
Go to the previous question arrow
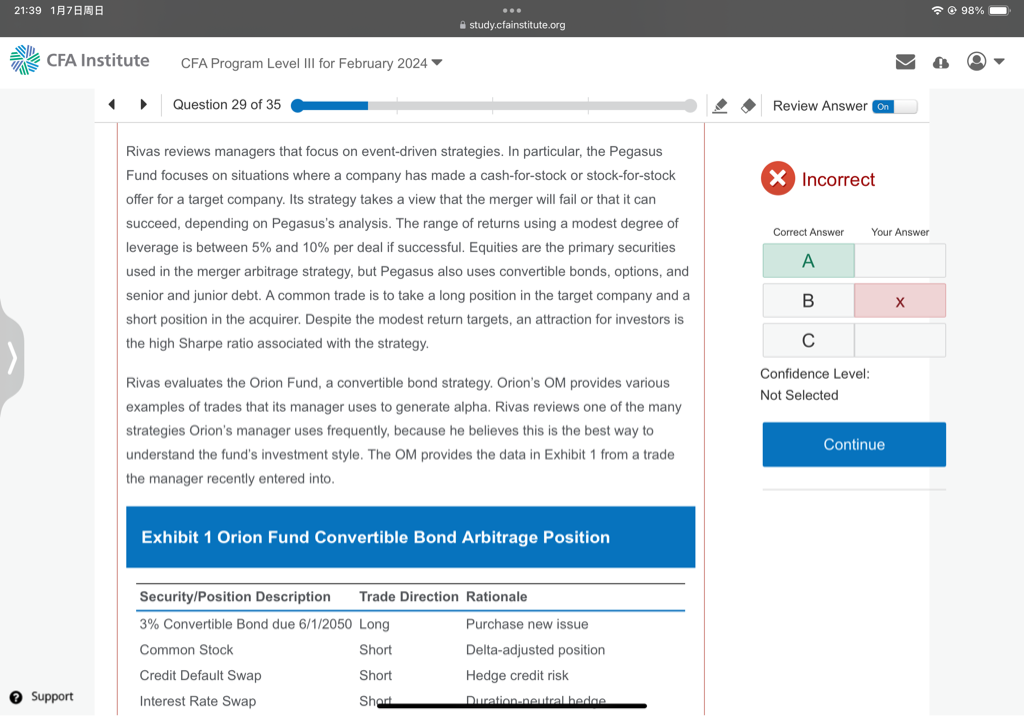(112, 105)
